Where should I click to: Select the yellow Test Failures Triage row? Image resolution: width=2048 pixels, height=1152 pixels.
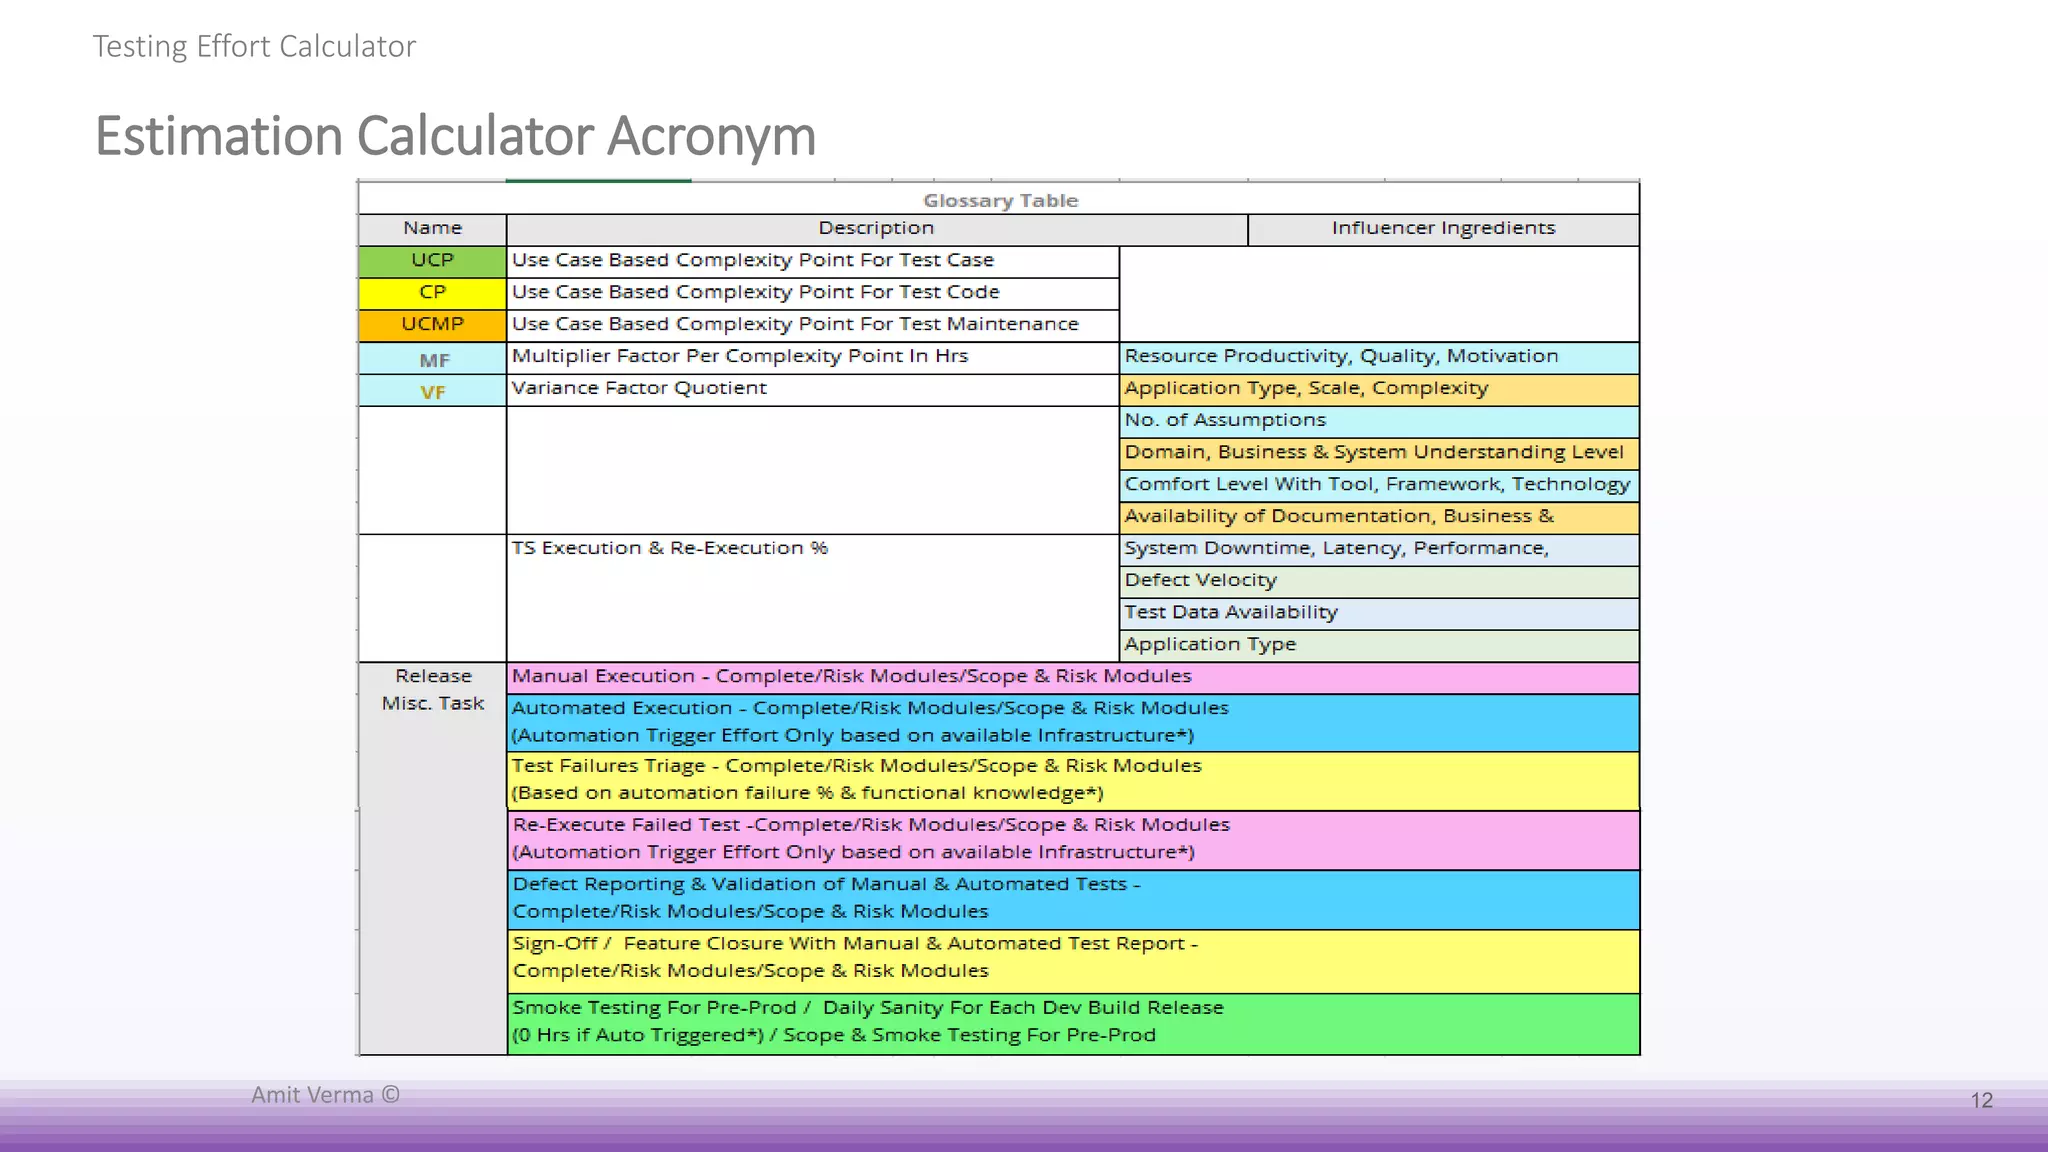856,779
